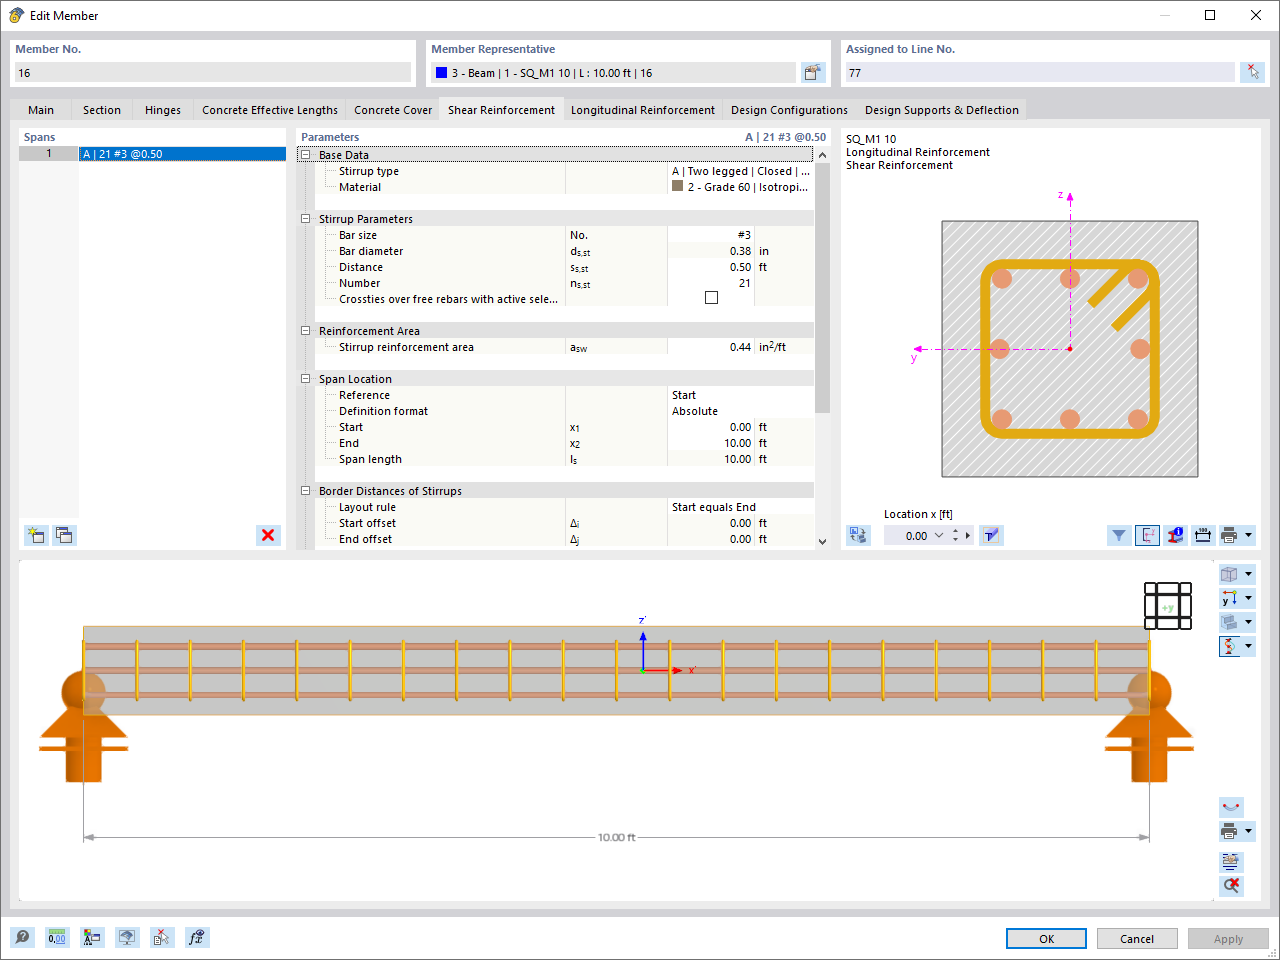
Task: Open the help assistant icon
Action: coord(22,937)
